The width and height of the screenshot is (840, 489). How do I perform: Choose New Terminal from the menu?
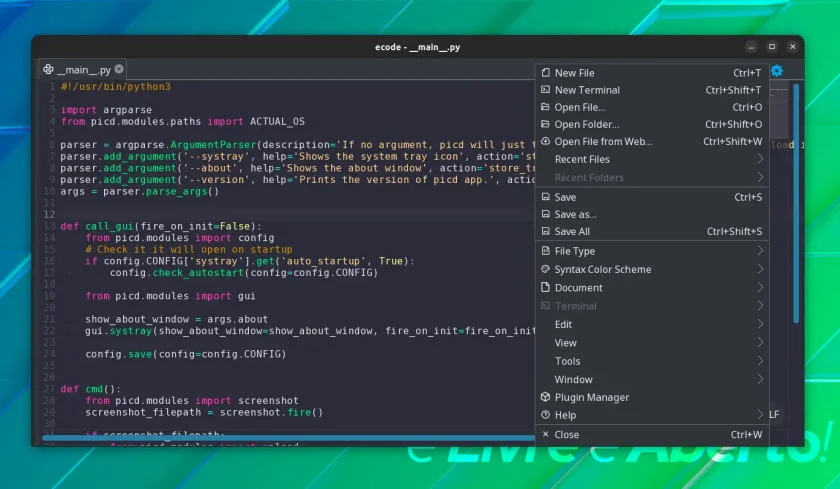(x=652, y=89)
